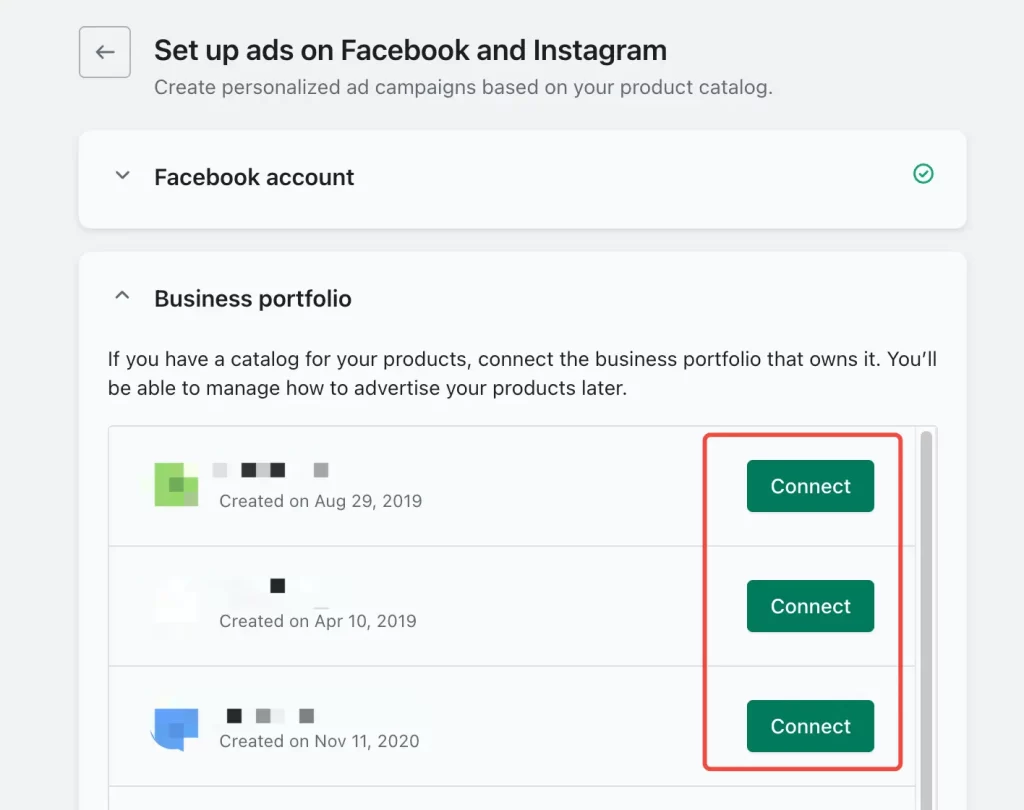Collapse the Business portfolio section
Viewport: 1024px width, 810px height.
[x=122, y=296]
